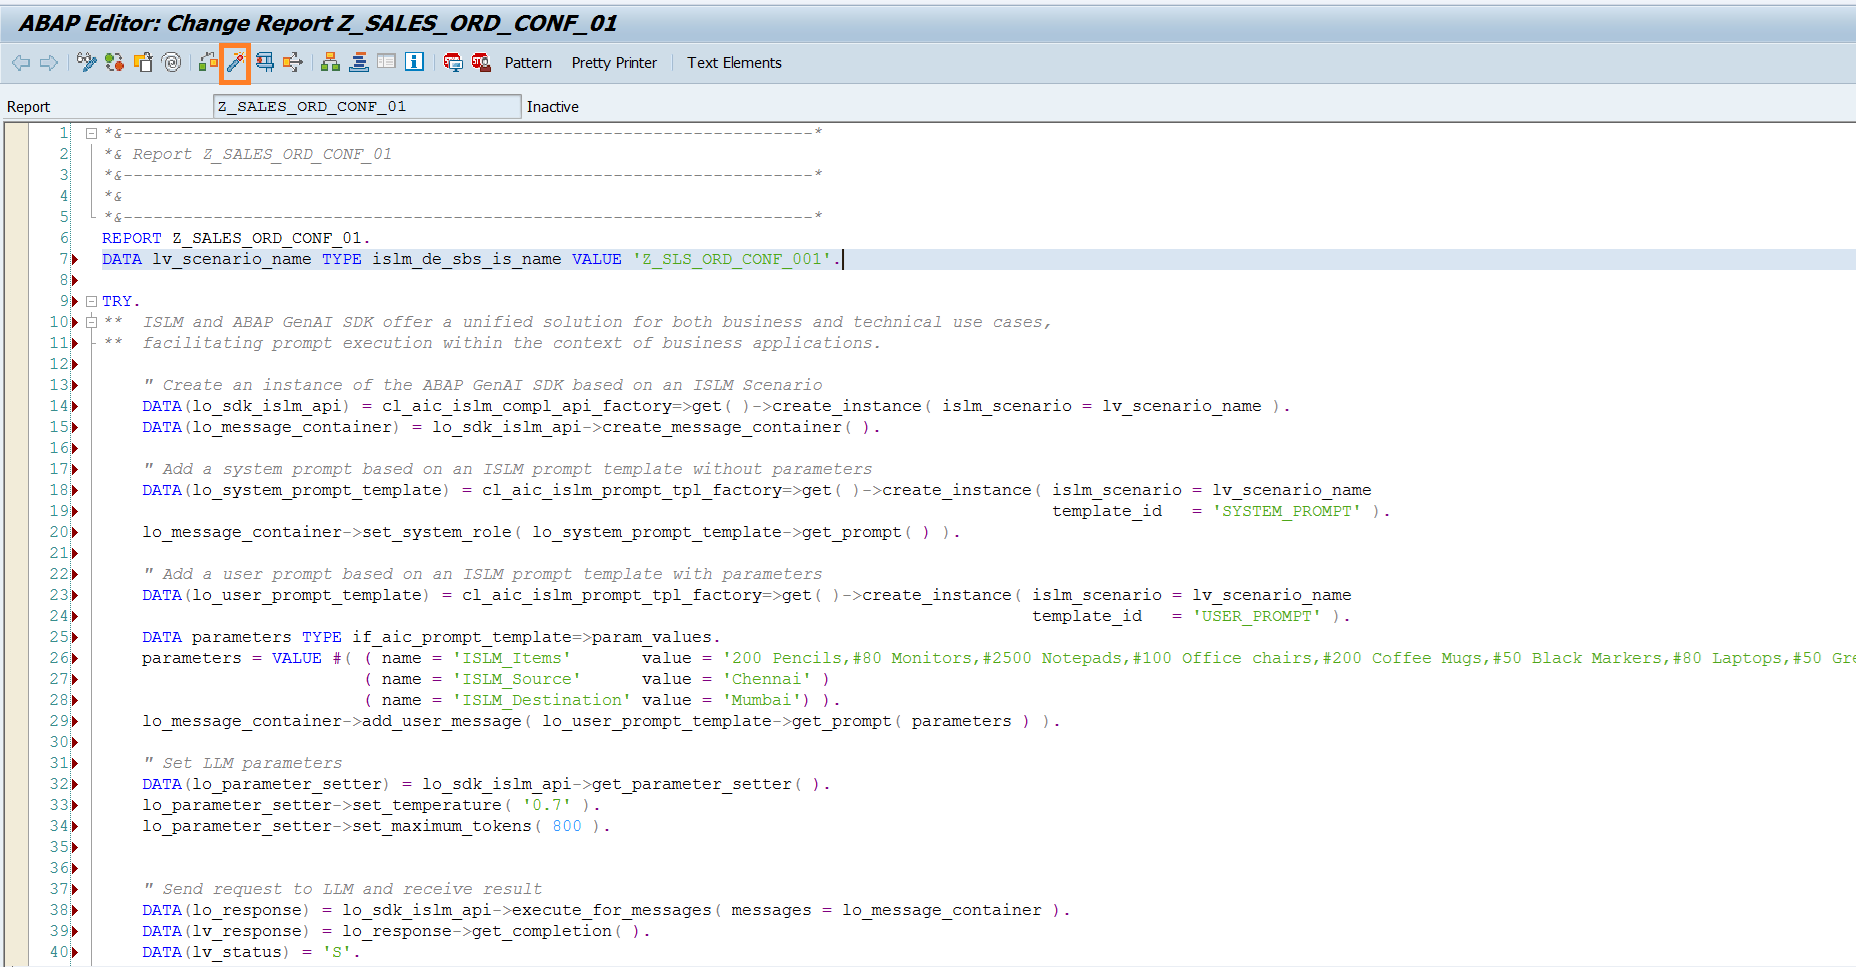Click the Report name field Z_SALES_ORD_CONF_01

pyautogui.click(x=366, y=106)
